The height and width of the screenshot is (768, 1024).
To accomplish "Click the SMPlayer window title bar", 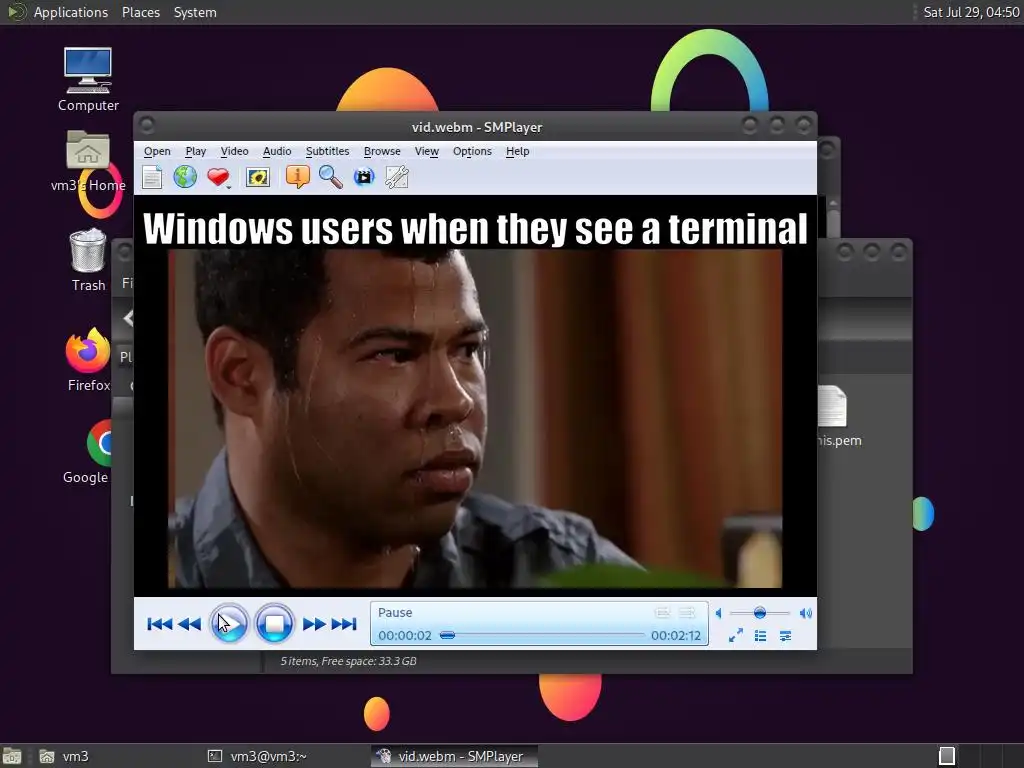I will pos(476,127).
